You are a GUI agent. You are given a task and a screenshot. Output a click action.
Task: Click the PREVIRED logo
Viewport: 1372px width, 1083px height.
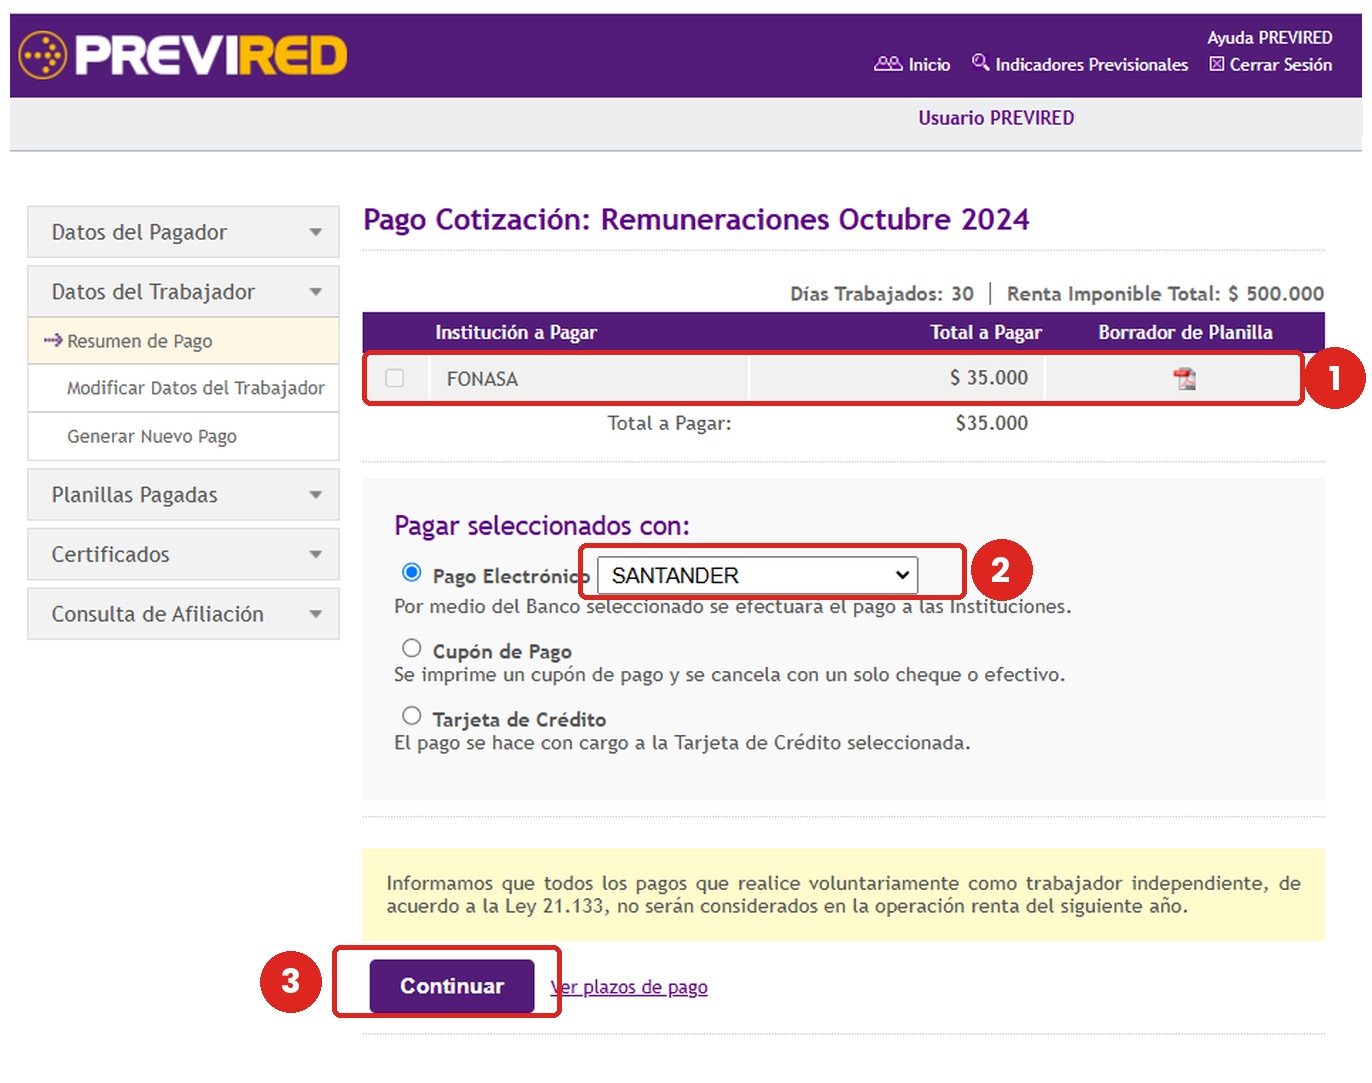[183, 55]
